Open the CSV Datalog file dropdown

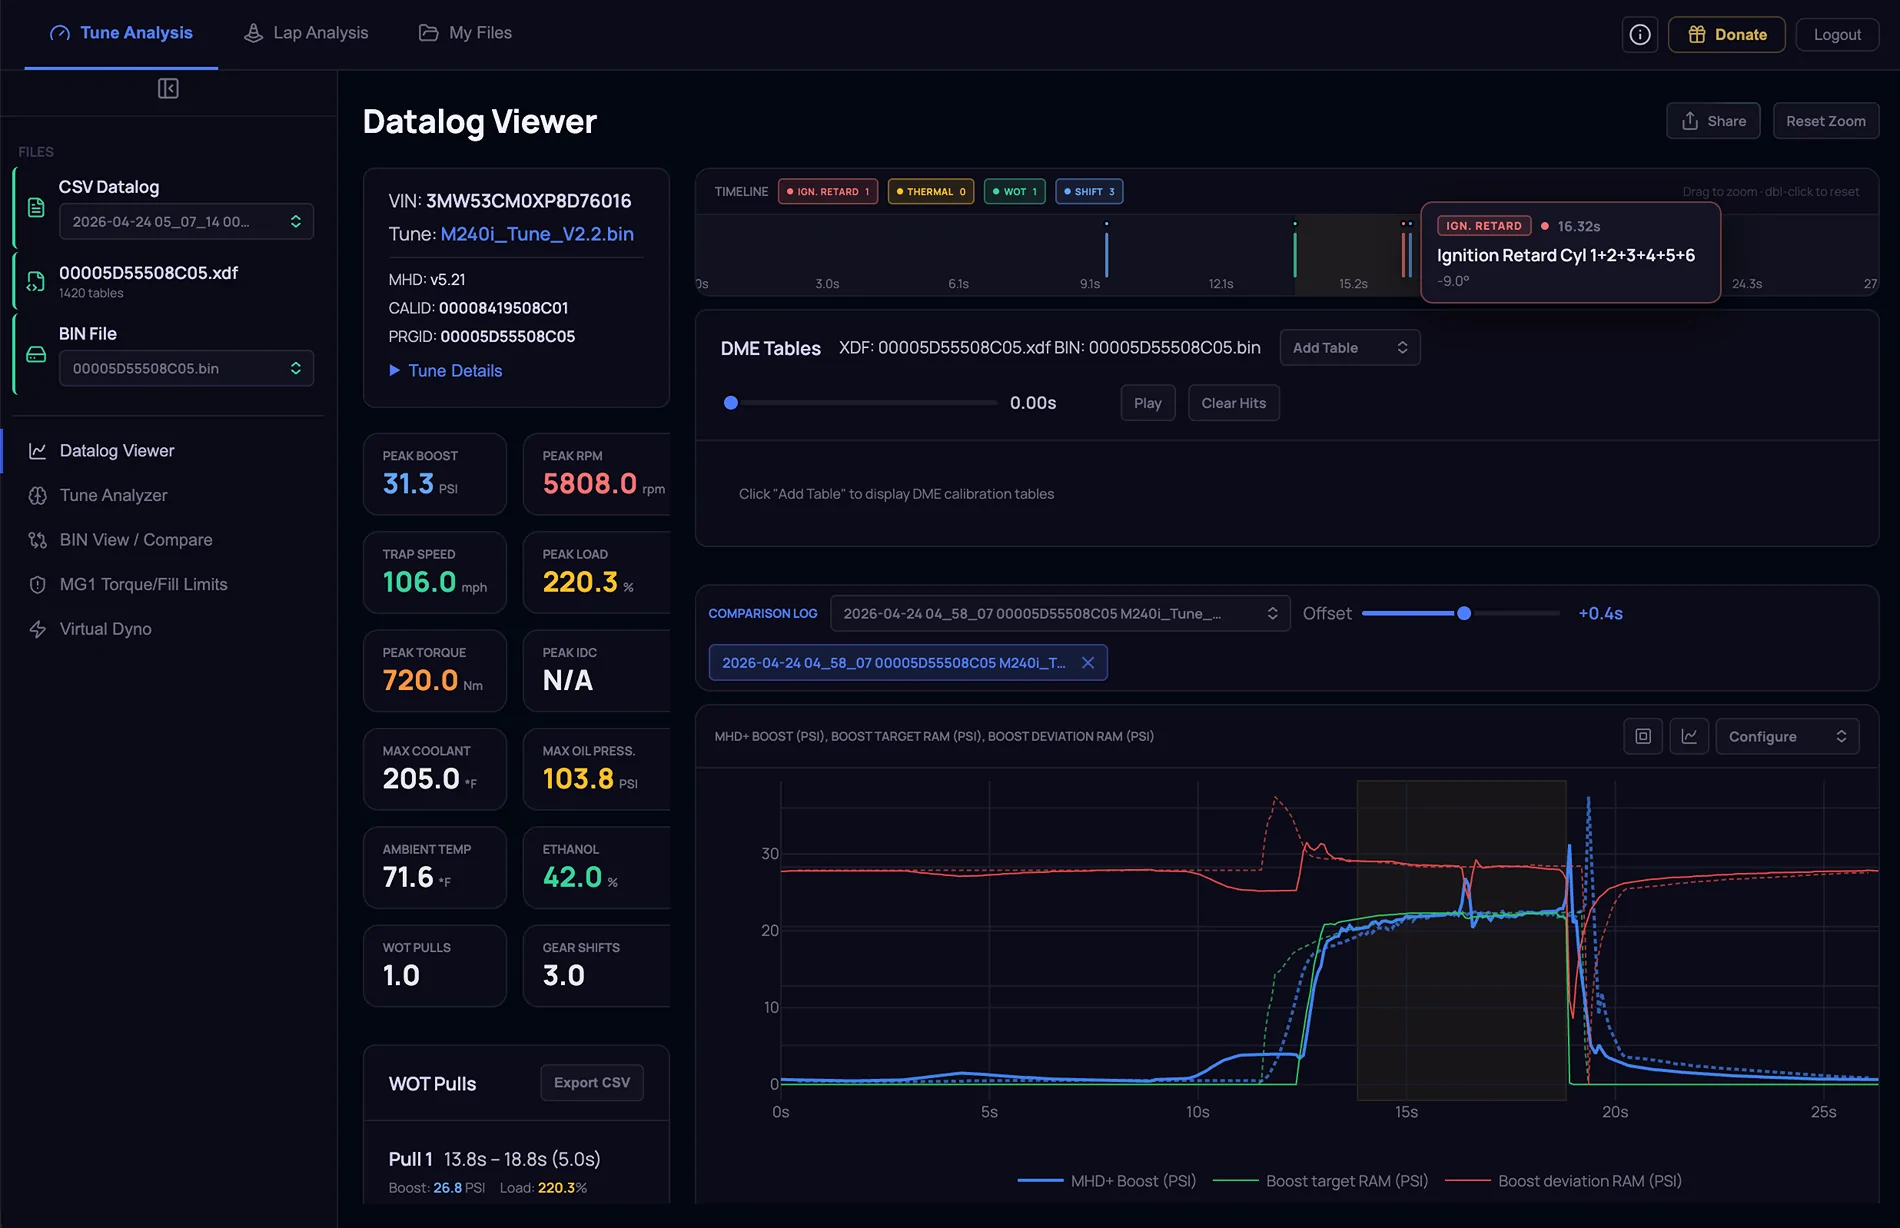coord(186,221)
